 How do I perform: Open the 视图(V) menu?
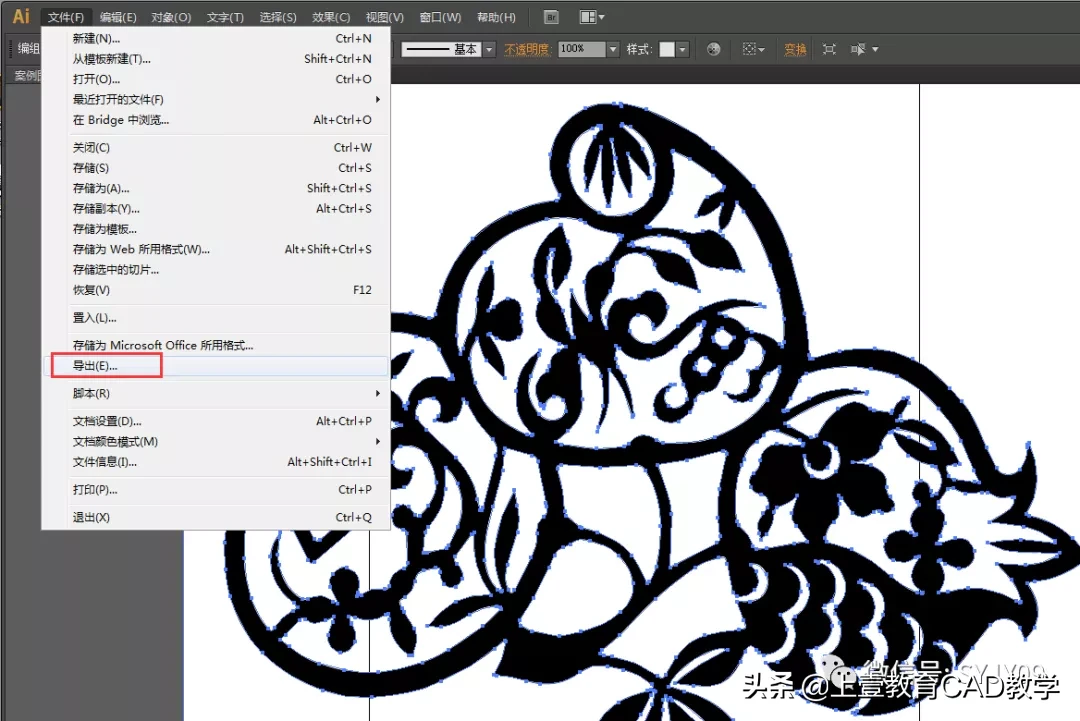pyautogui.click(x=384, y=17)
